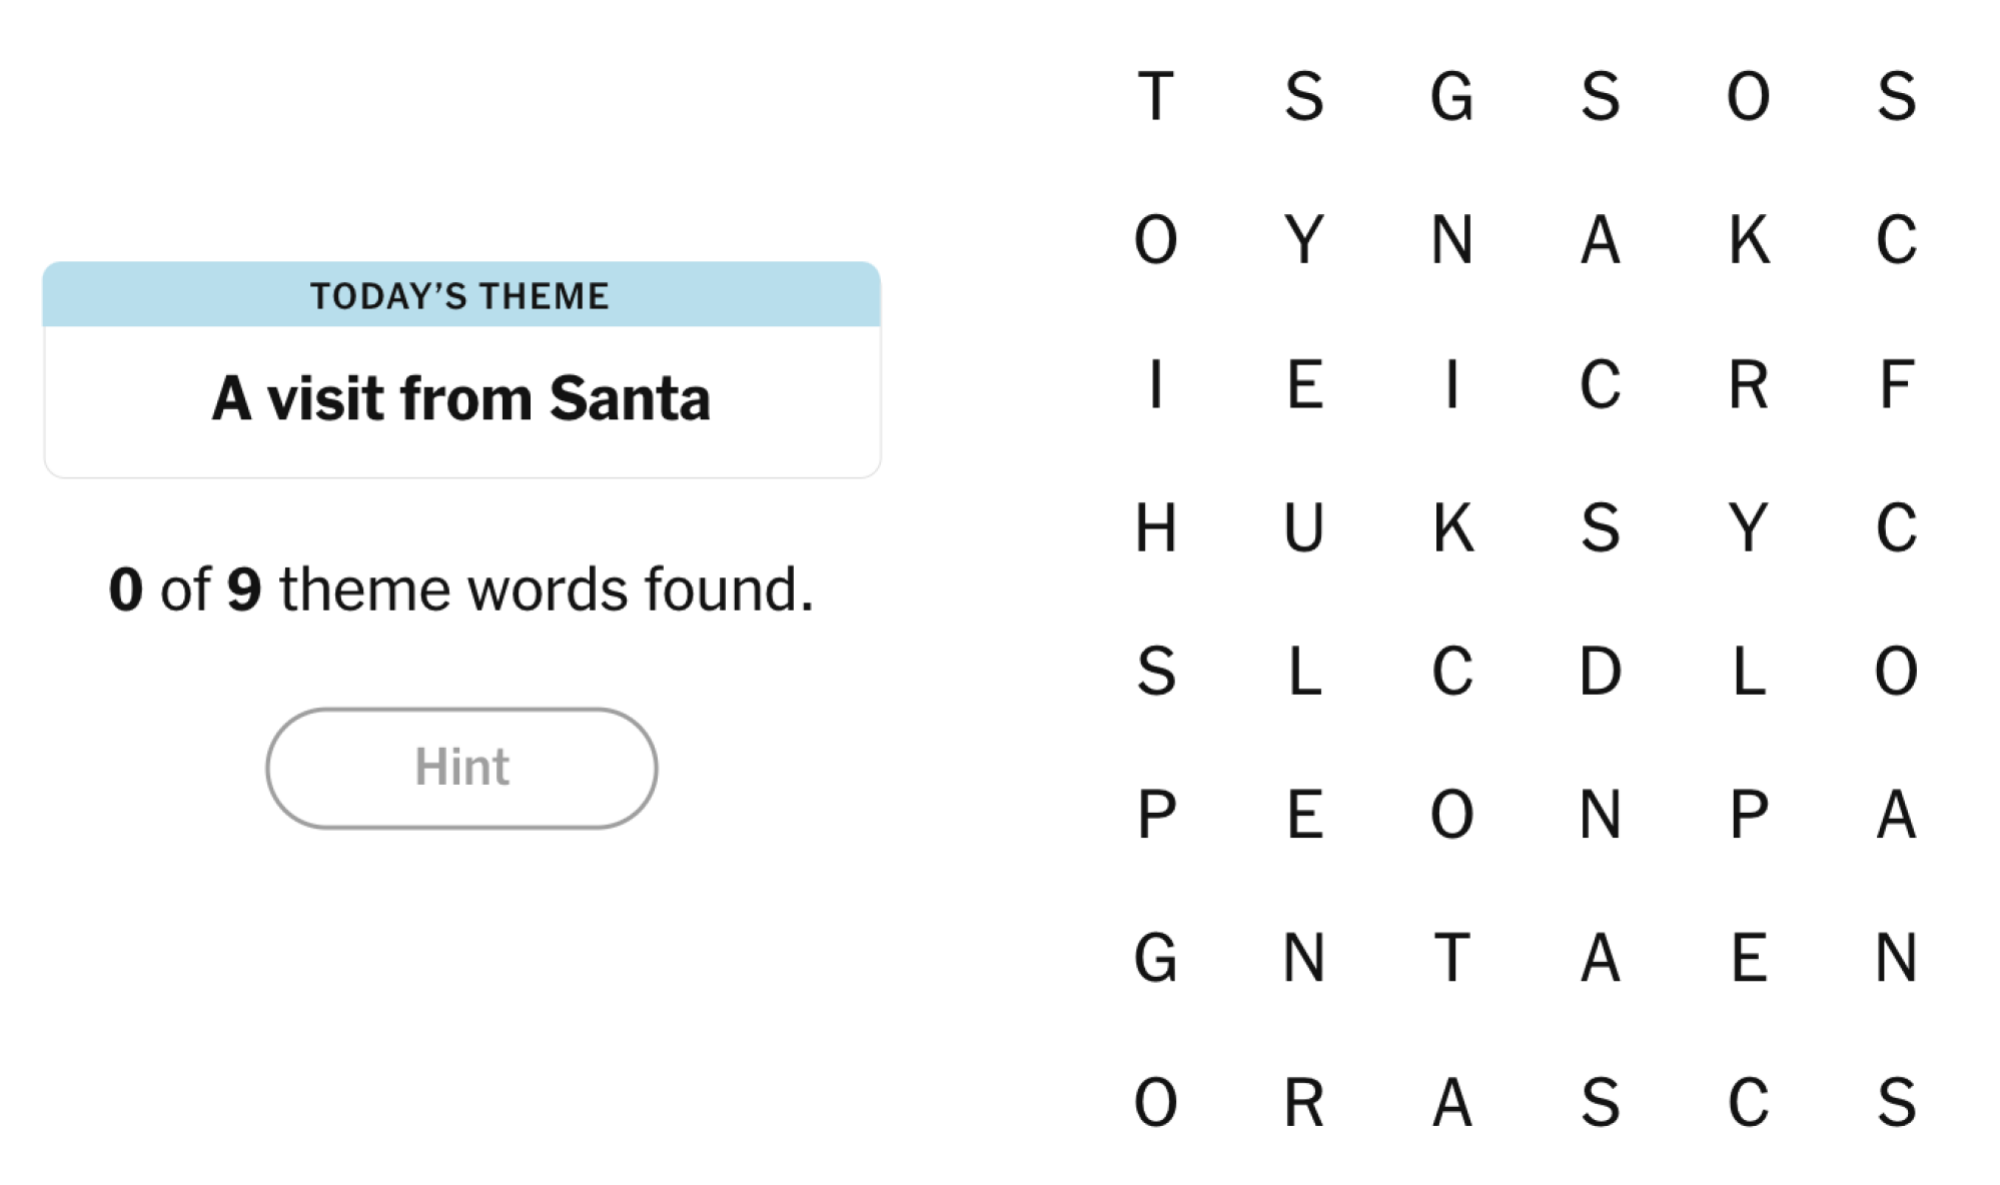Tap the letter D in the grid

(1600, 671)
